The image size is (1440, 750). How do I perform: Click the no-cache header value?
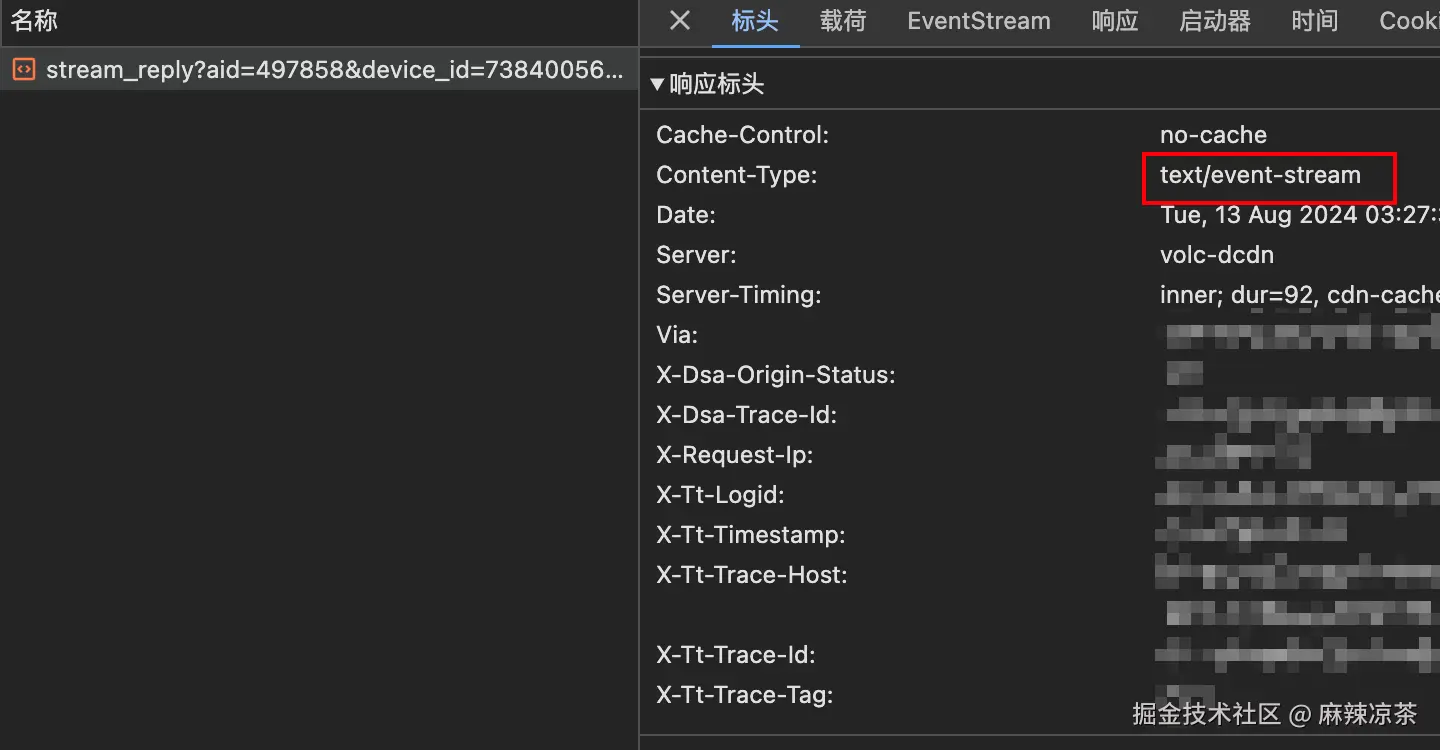click(x=1213, y=135)
